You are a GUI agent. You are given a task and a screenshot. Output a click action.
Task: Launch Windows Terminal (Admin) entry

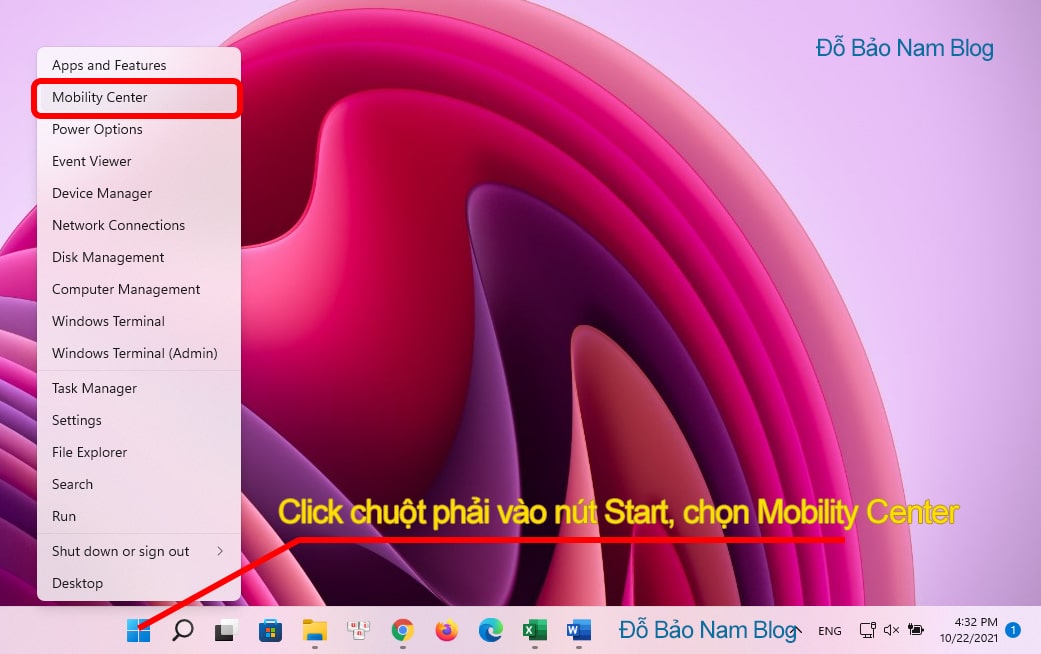[138, 353]
